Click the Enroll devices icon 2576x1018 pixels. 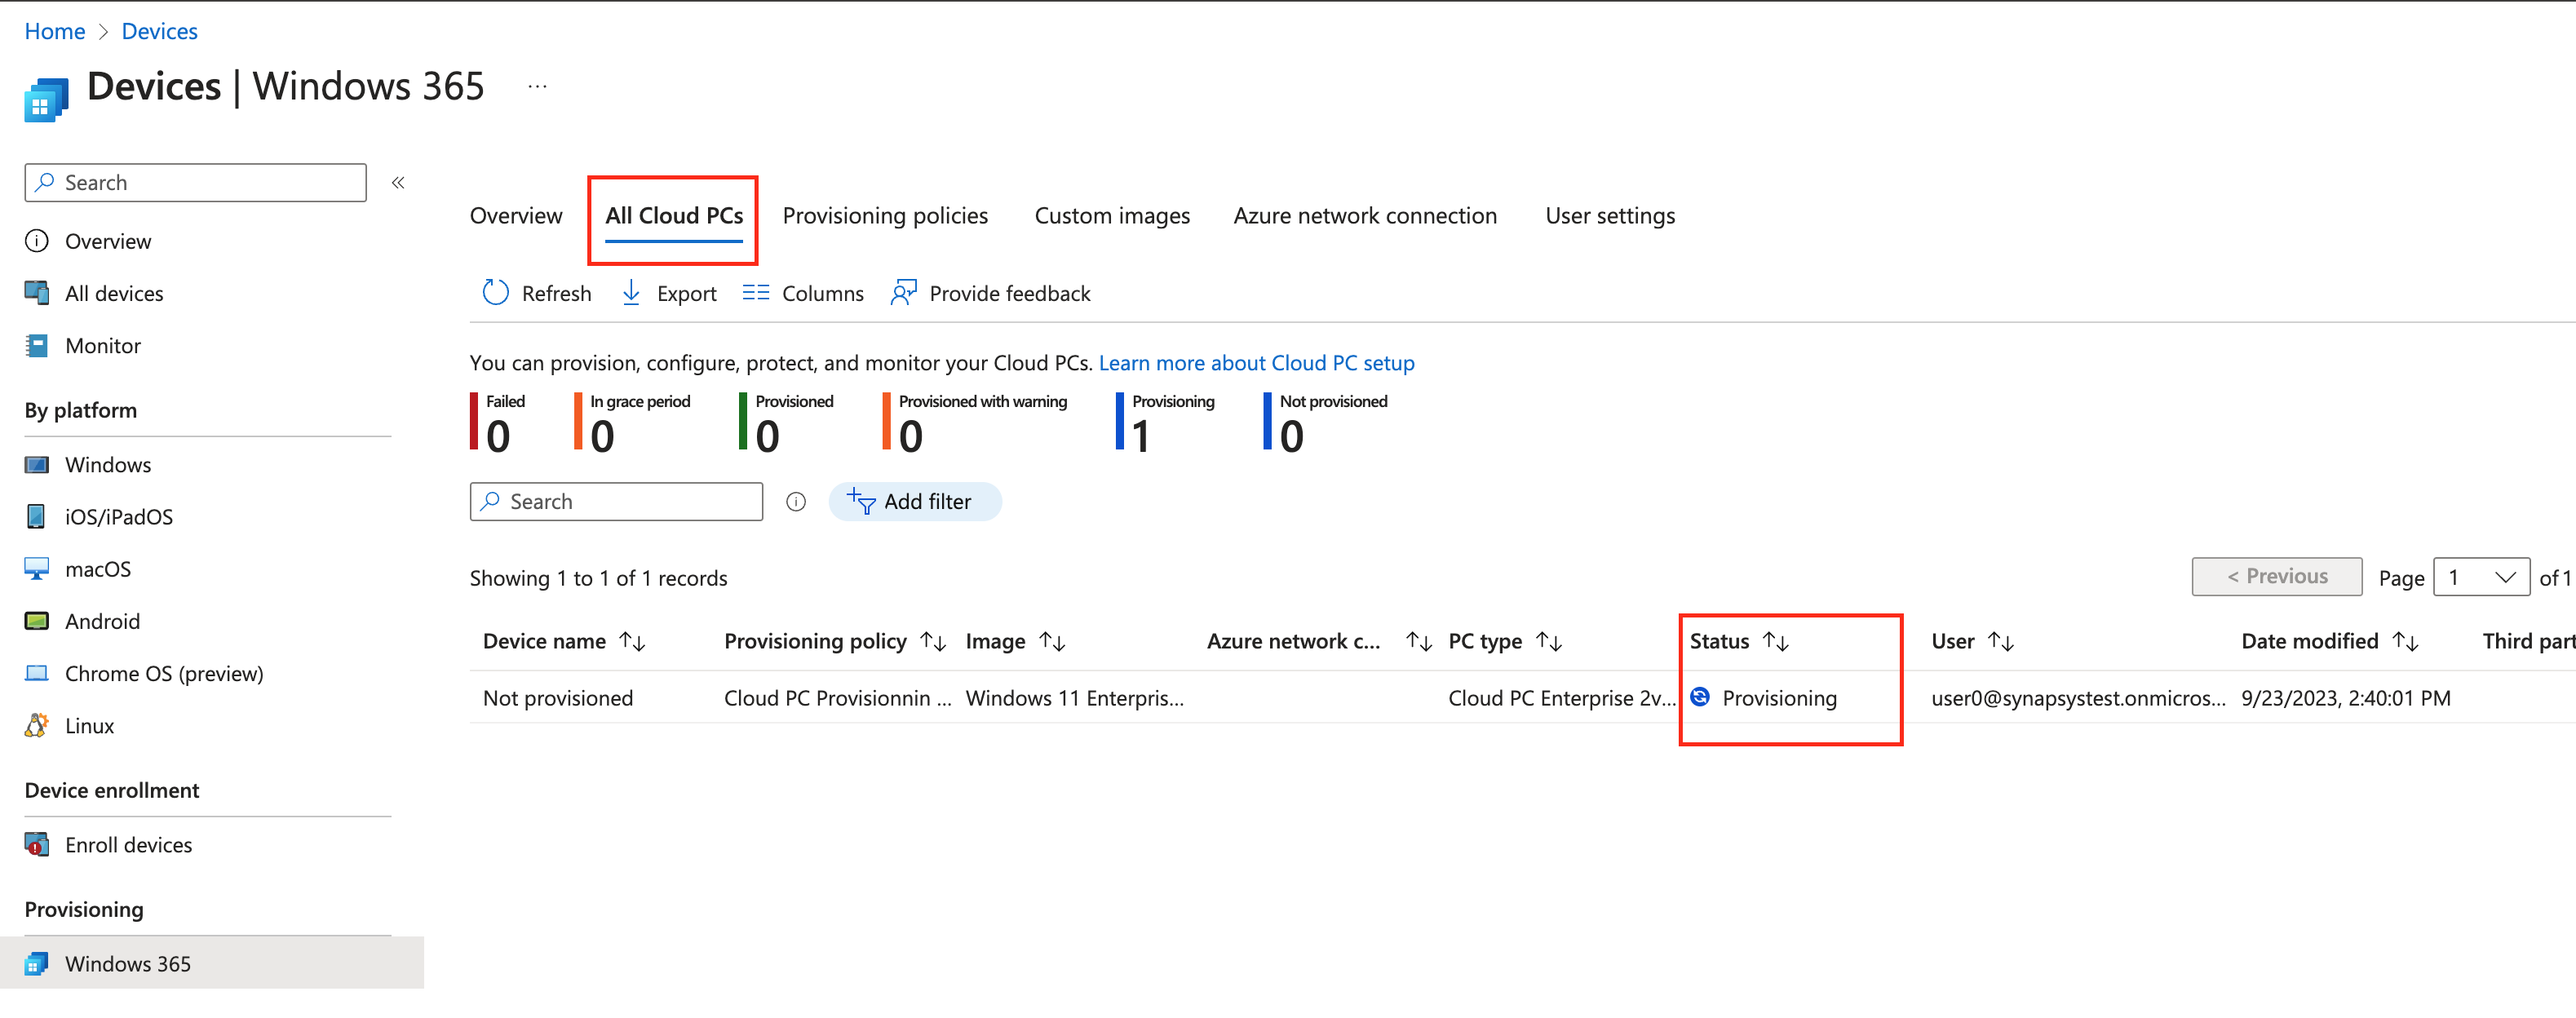(x=36, y=844)
